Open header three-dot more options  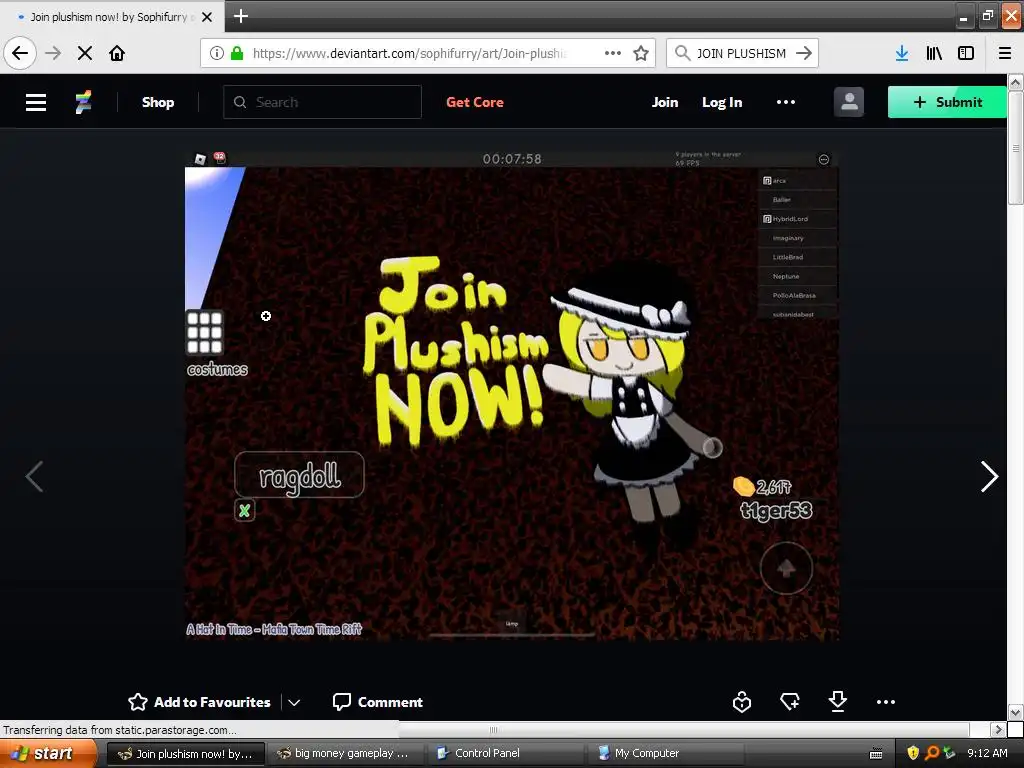pos(786,102)
